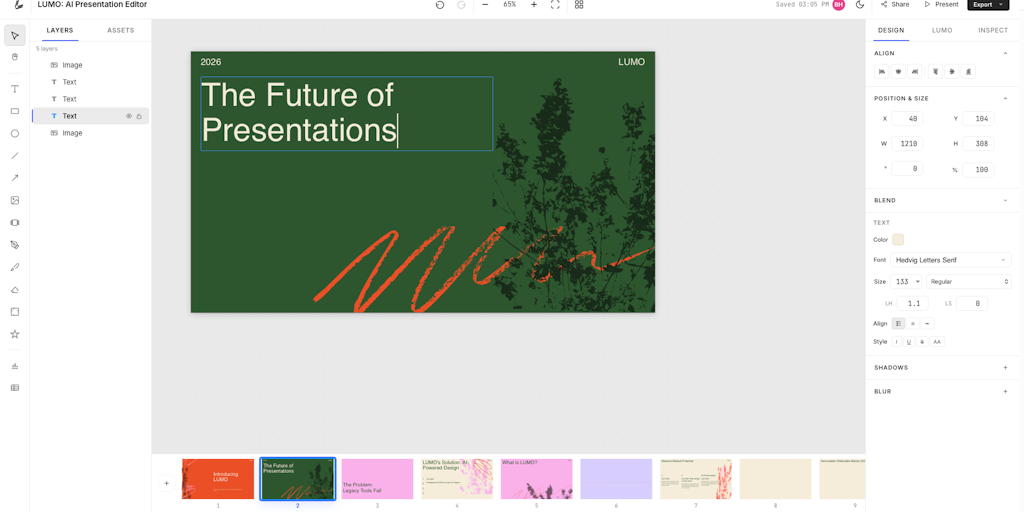Select the Rectangle shape tool

pyautogui.click(x=15, y=111)
